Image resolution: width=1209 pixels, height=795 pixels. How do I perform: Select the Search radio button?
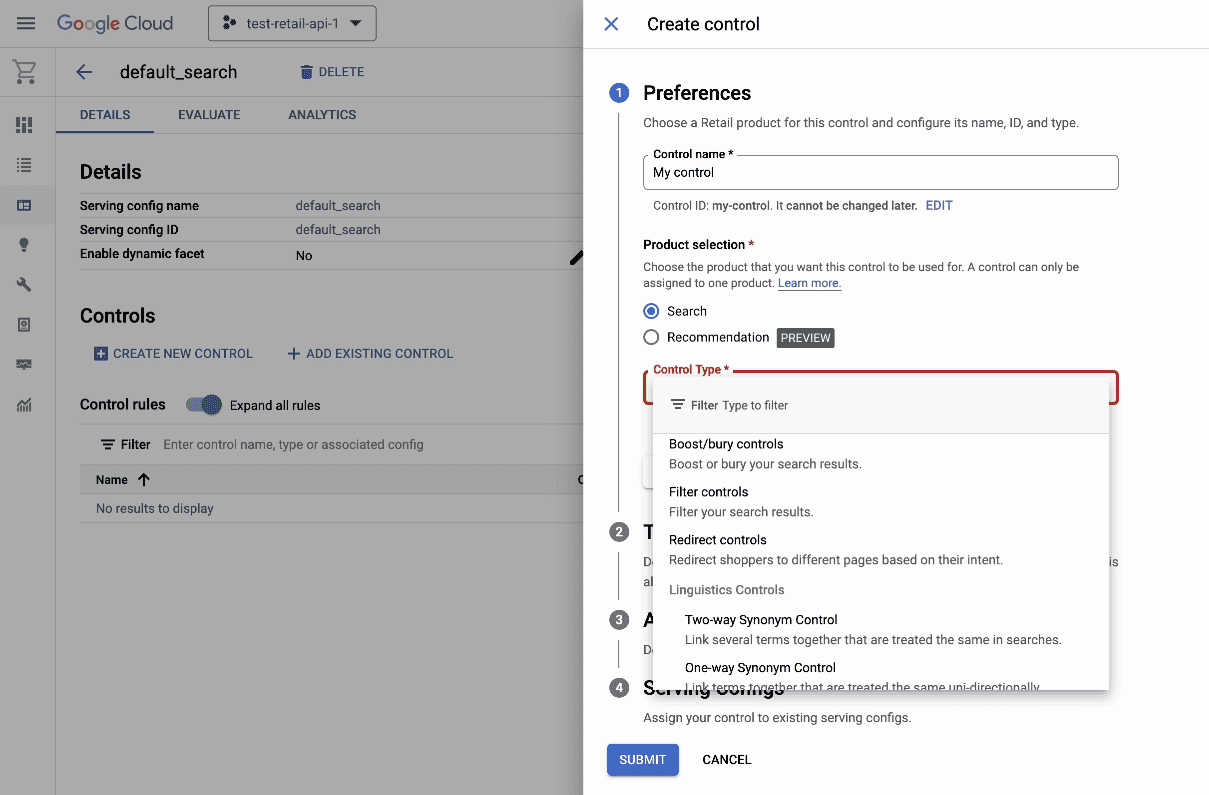[x=651, y=311]
